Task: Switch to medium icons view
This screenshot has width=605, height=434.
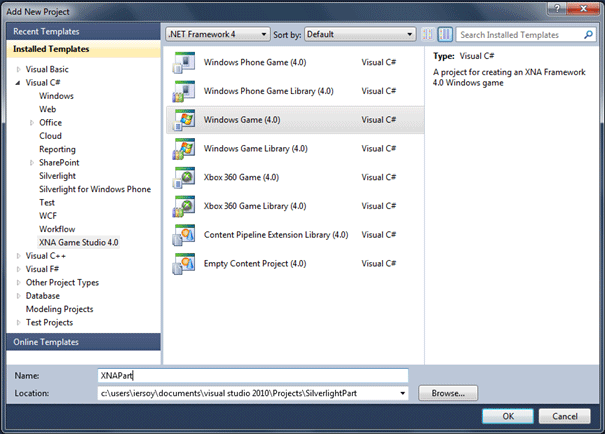Action: coord(445,34)
